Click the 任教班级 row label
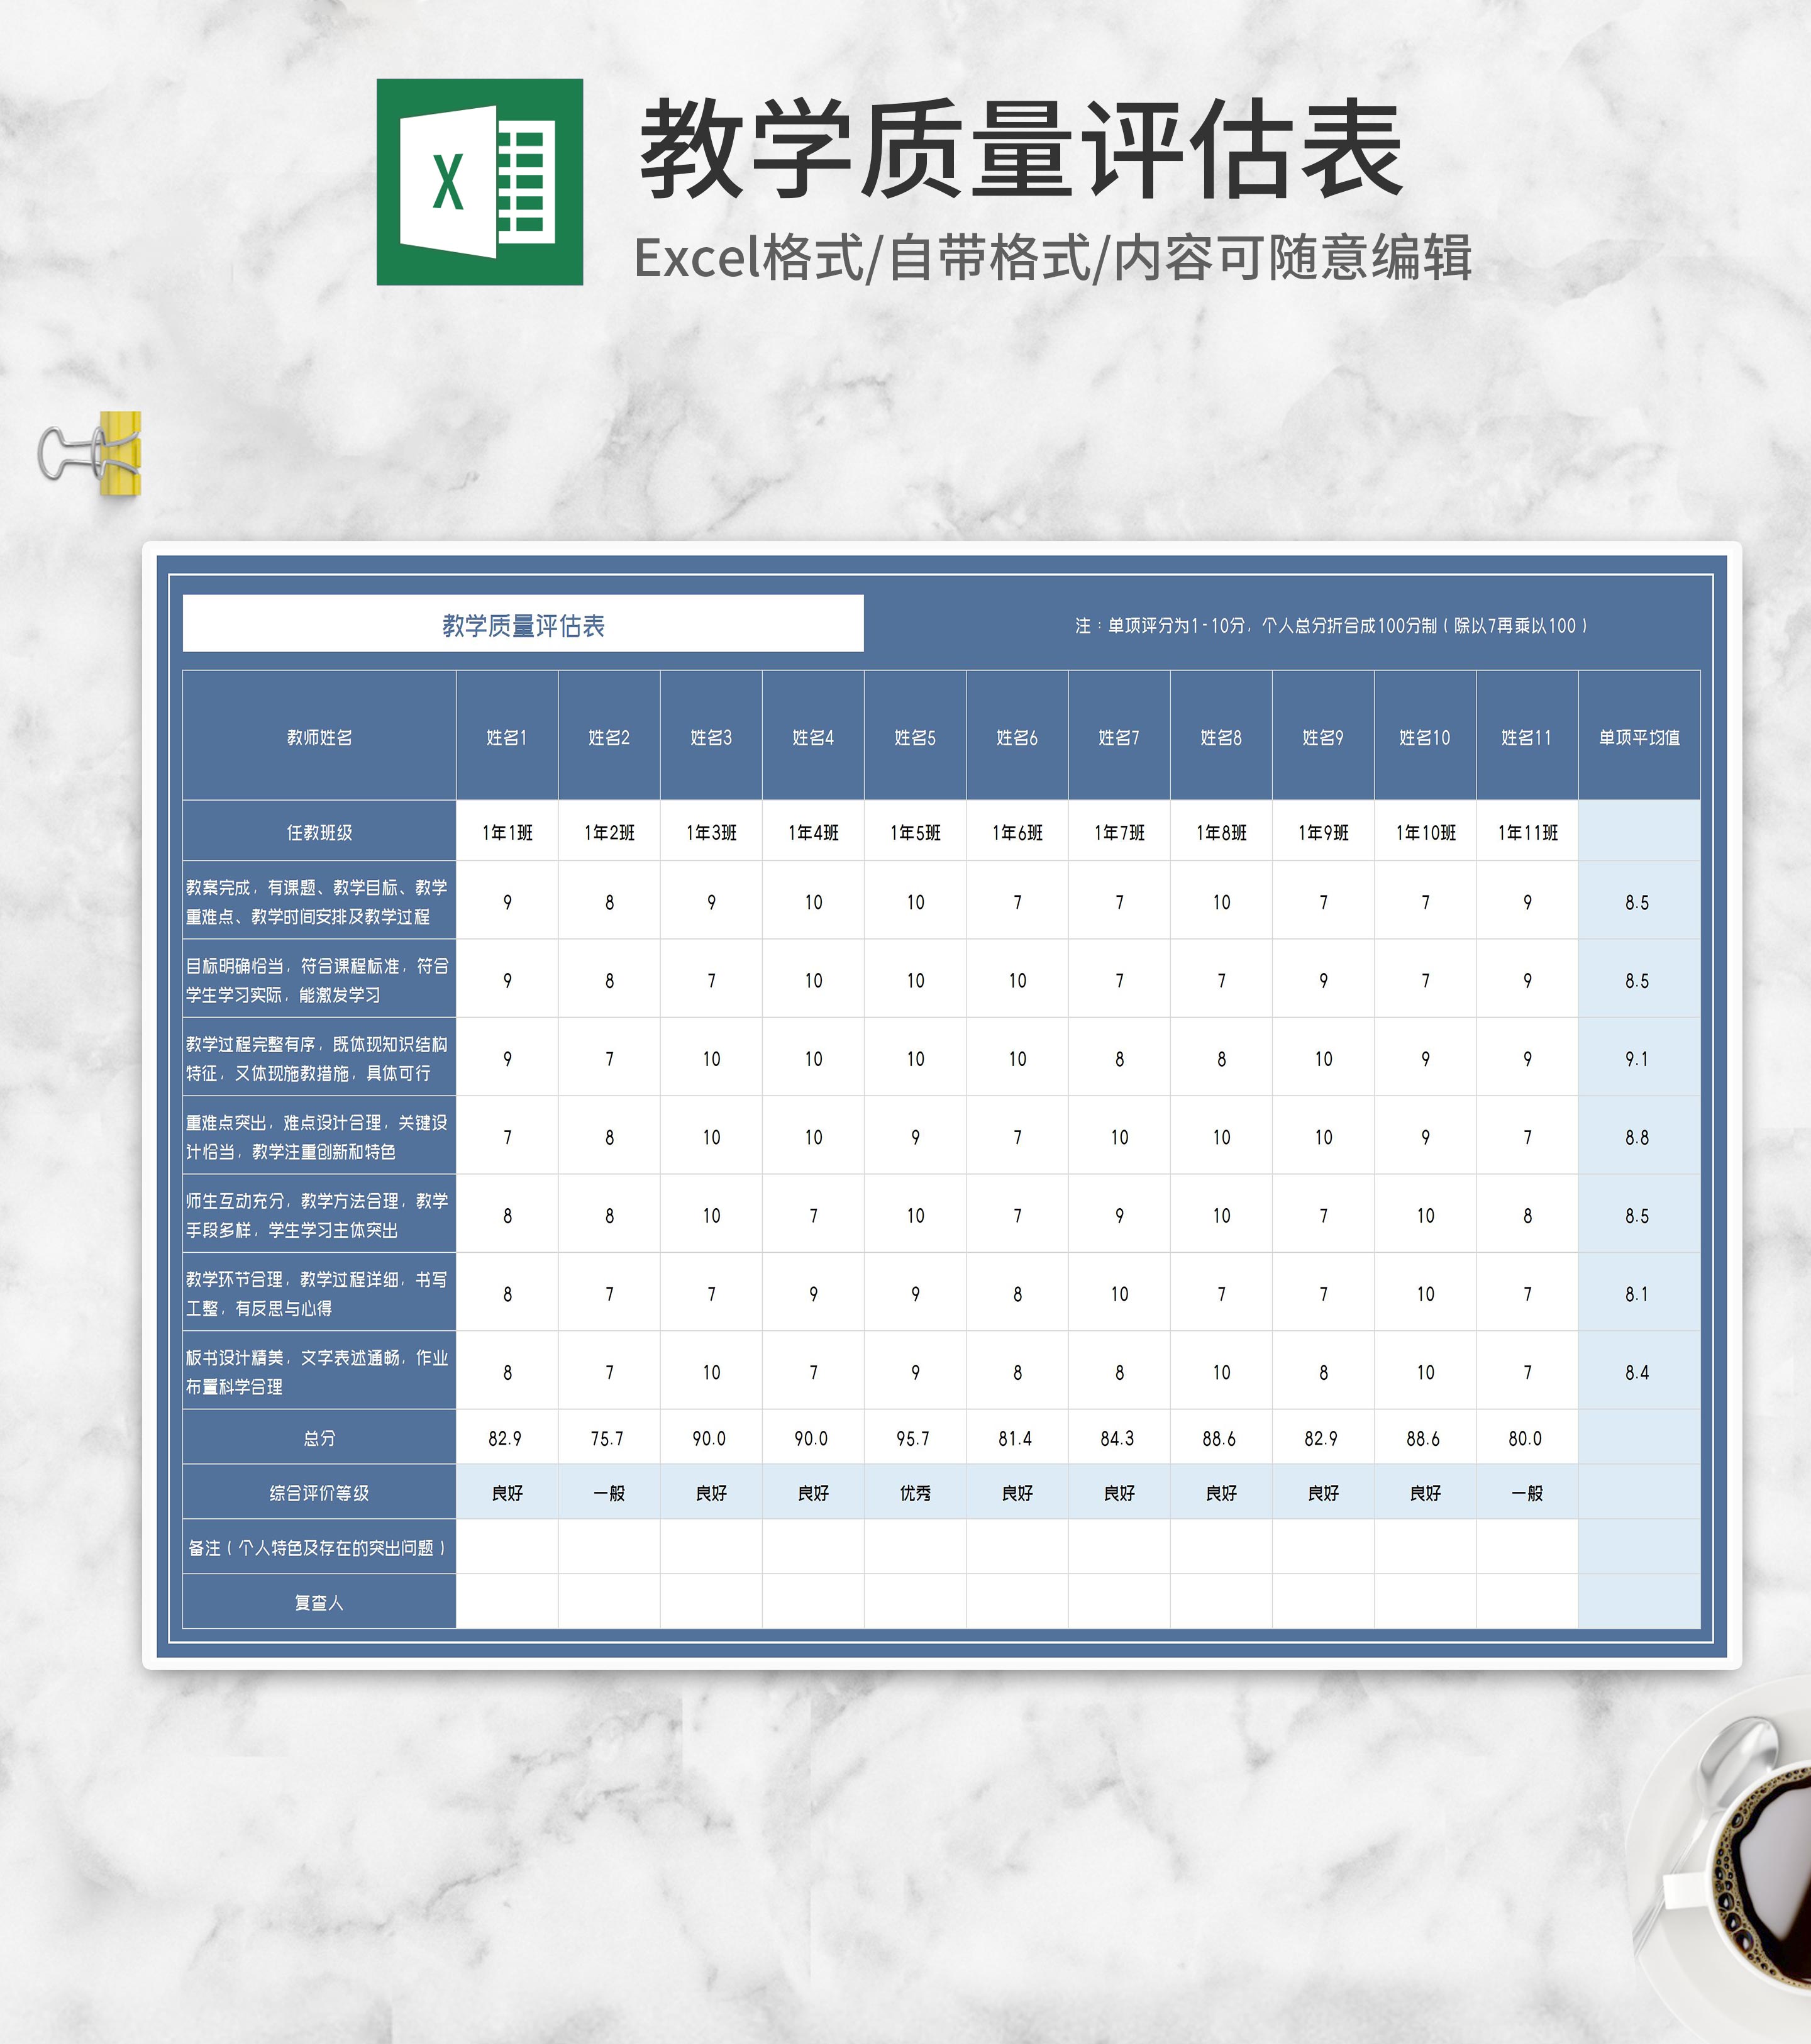 (319, 832)
